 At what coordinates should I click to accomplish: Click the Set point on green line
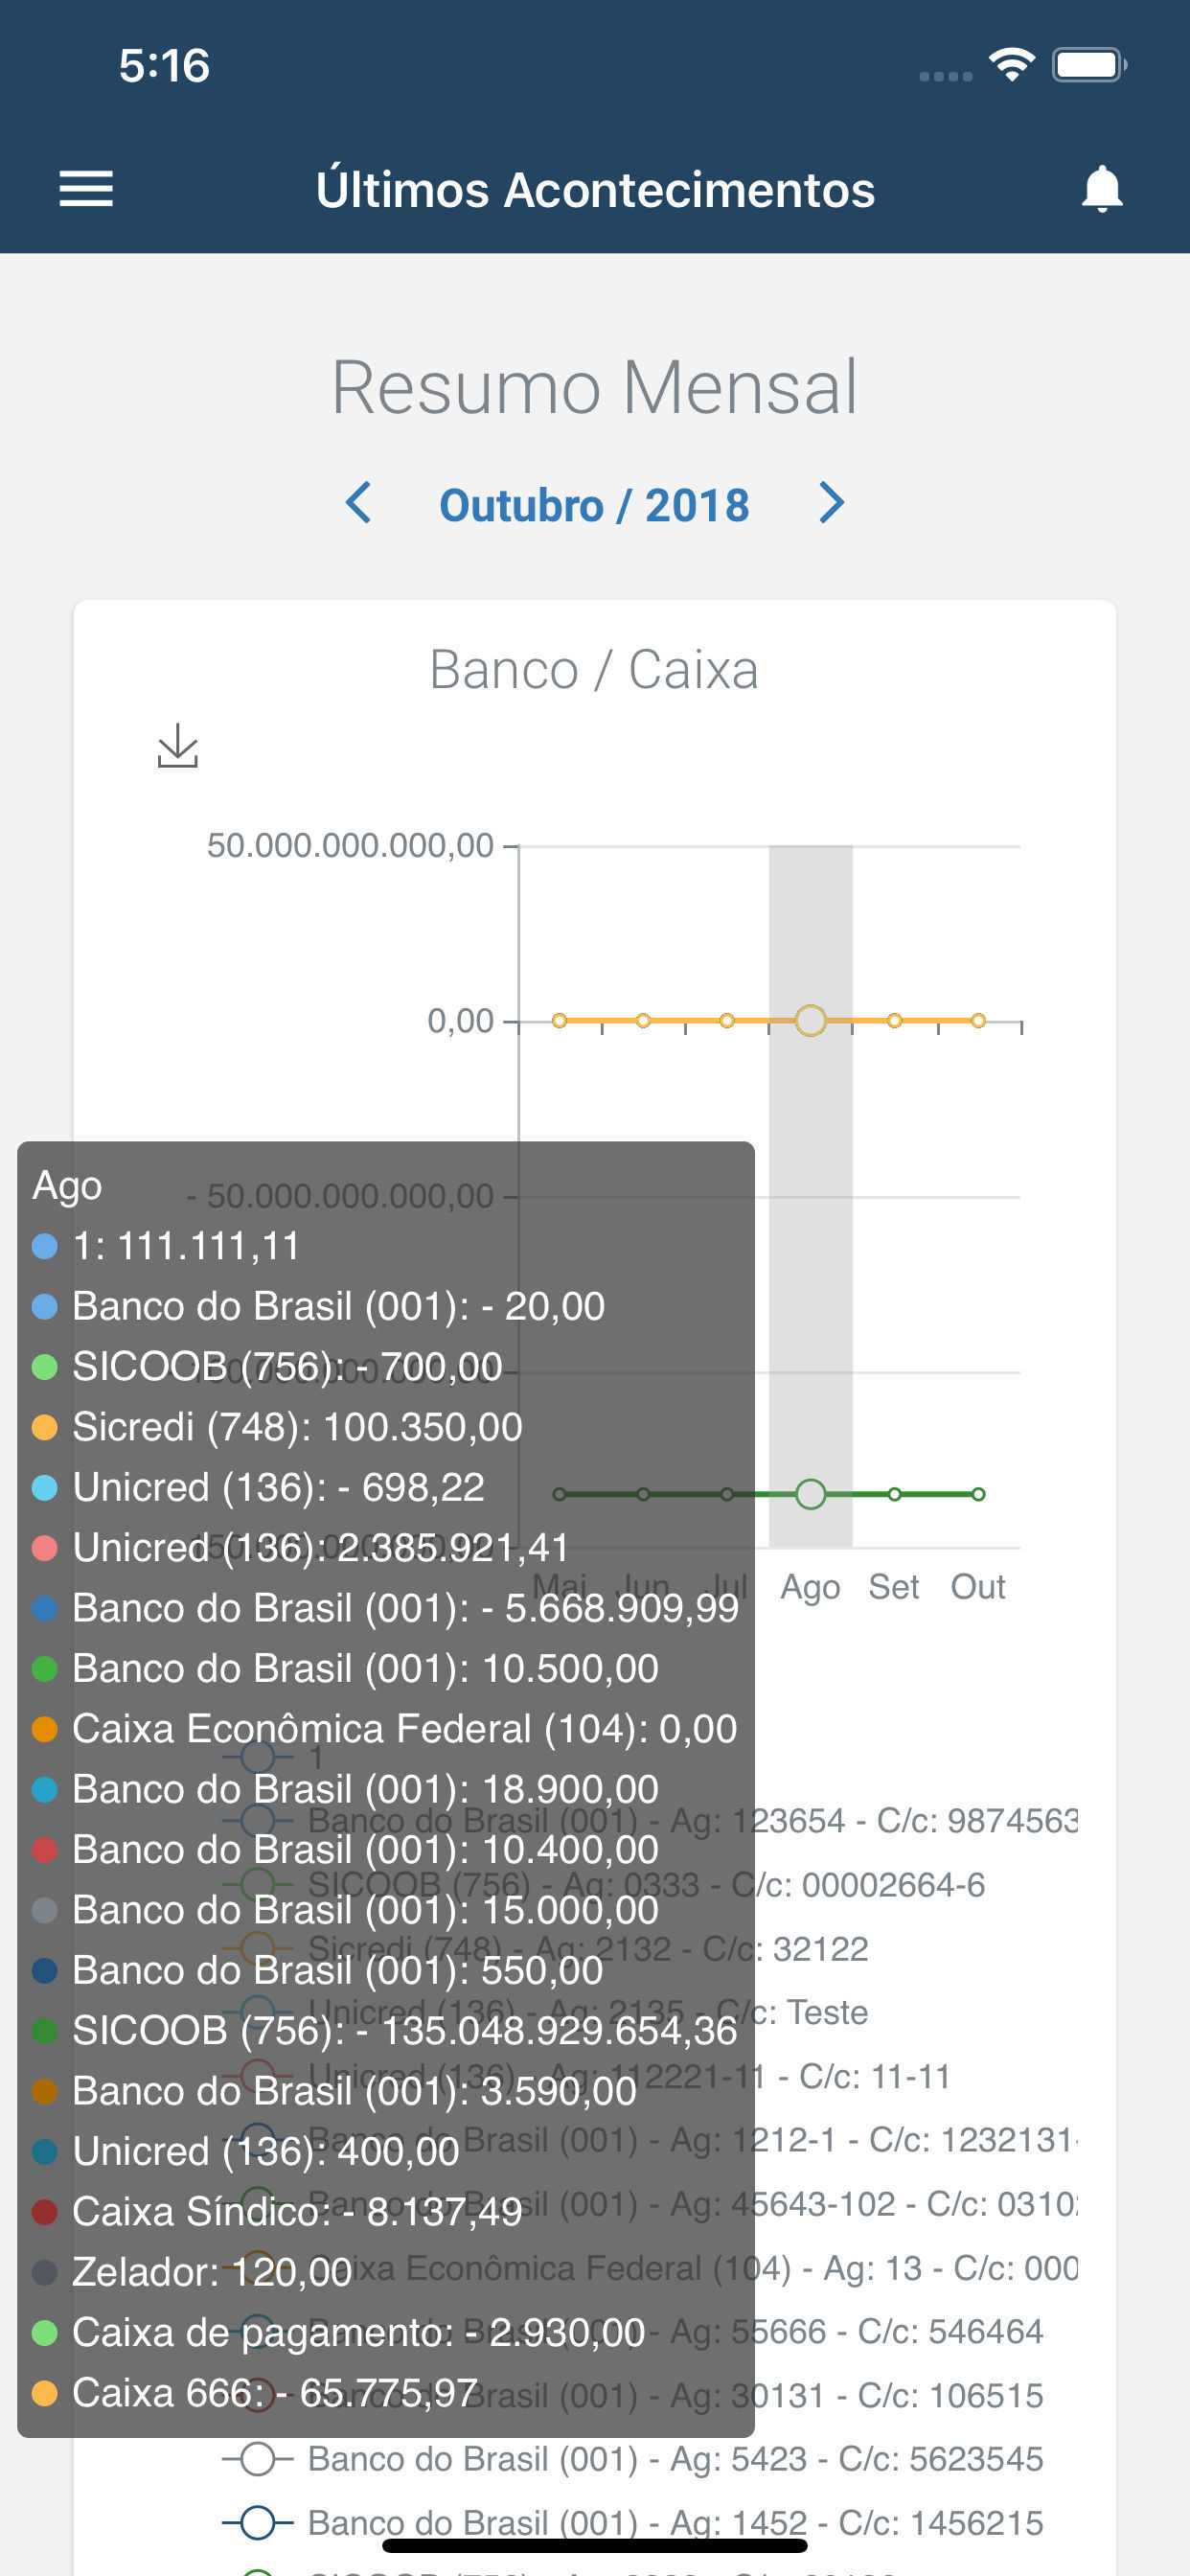click(x=894, y=1494)
